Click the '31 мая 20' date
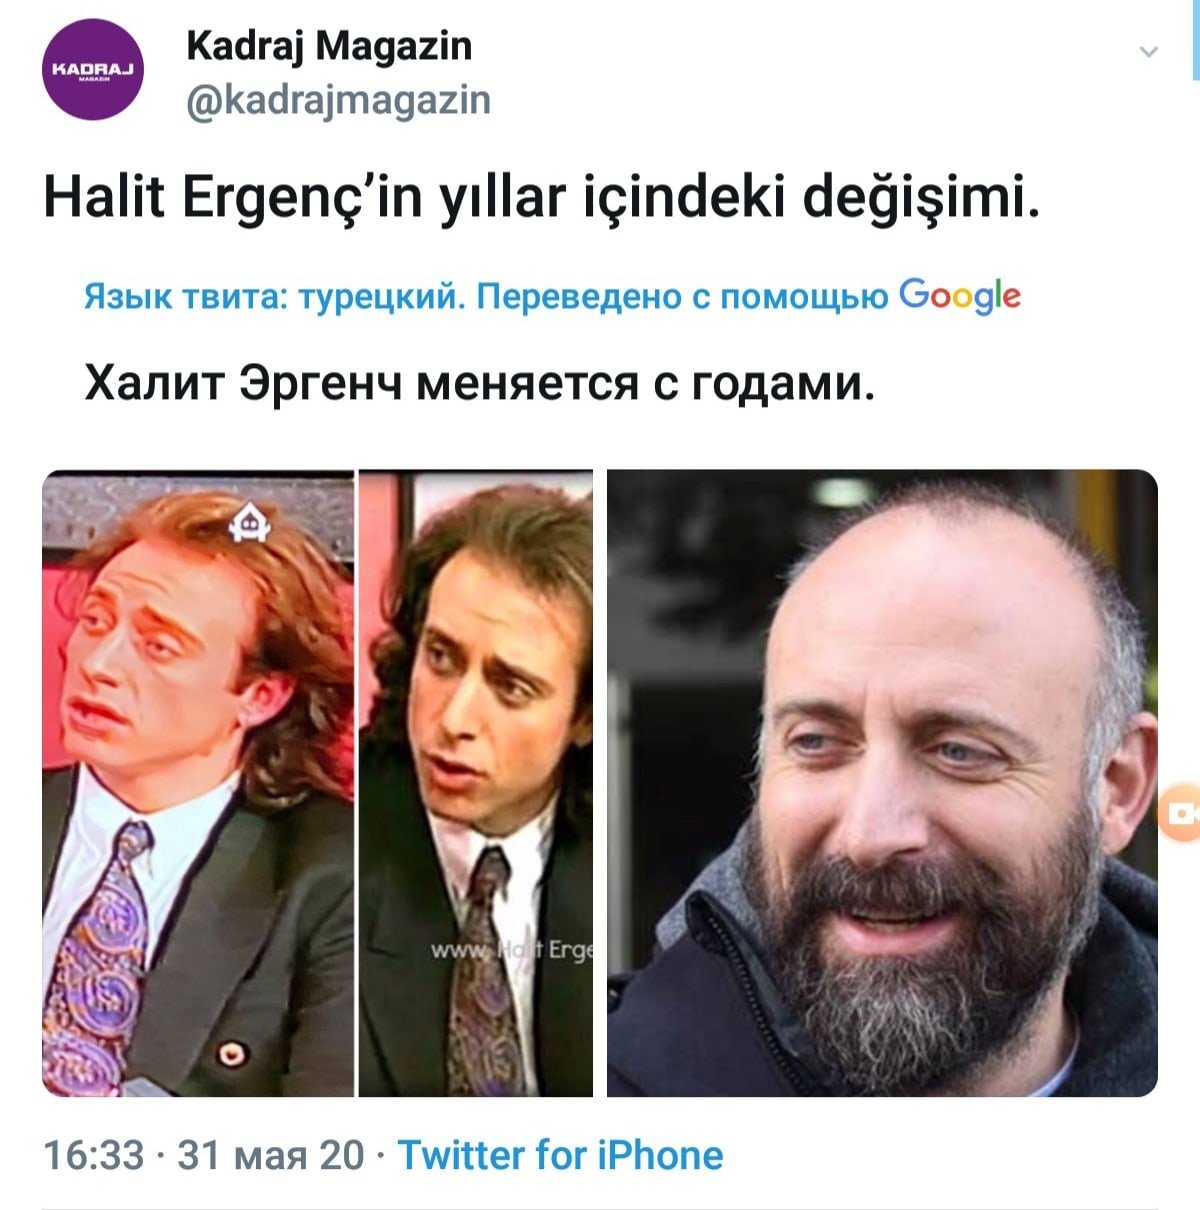This screenshot has width=1200, height=1210. (271, 1155)
